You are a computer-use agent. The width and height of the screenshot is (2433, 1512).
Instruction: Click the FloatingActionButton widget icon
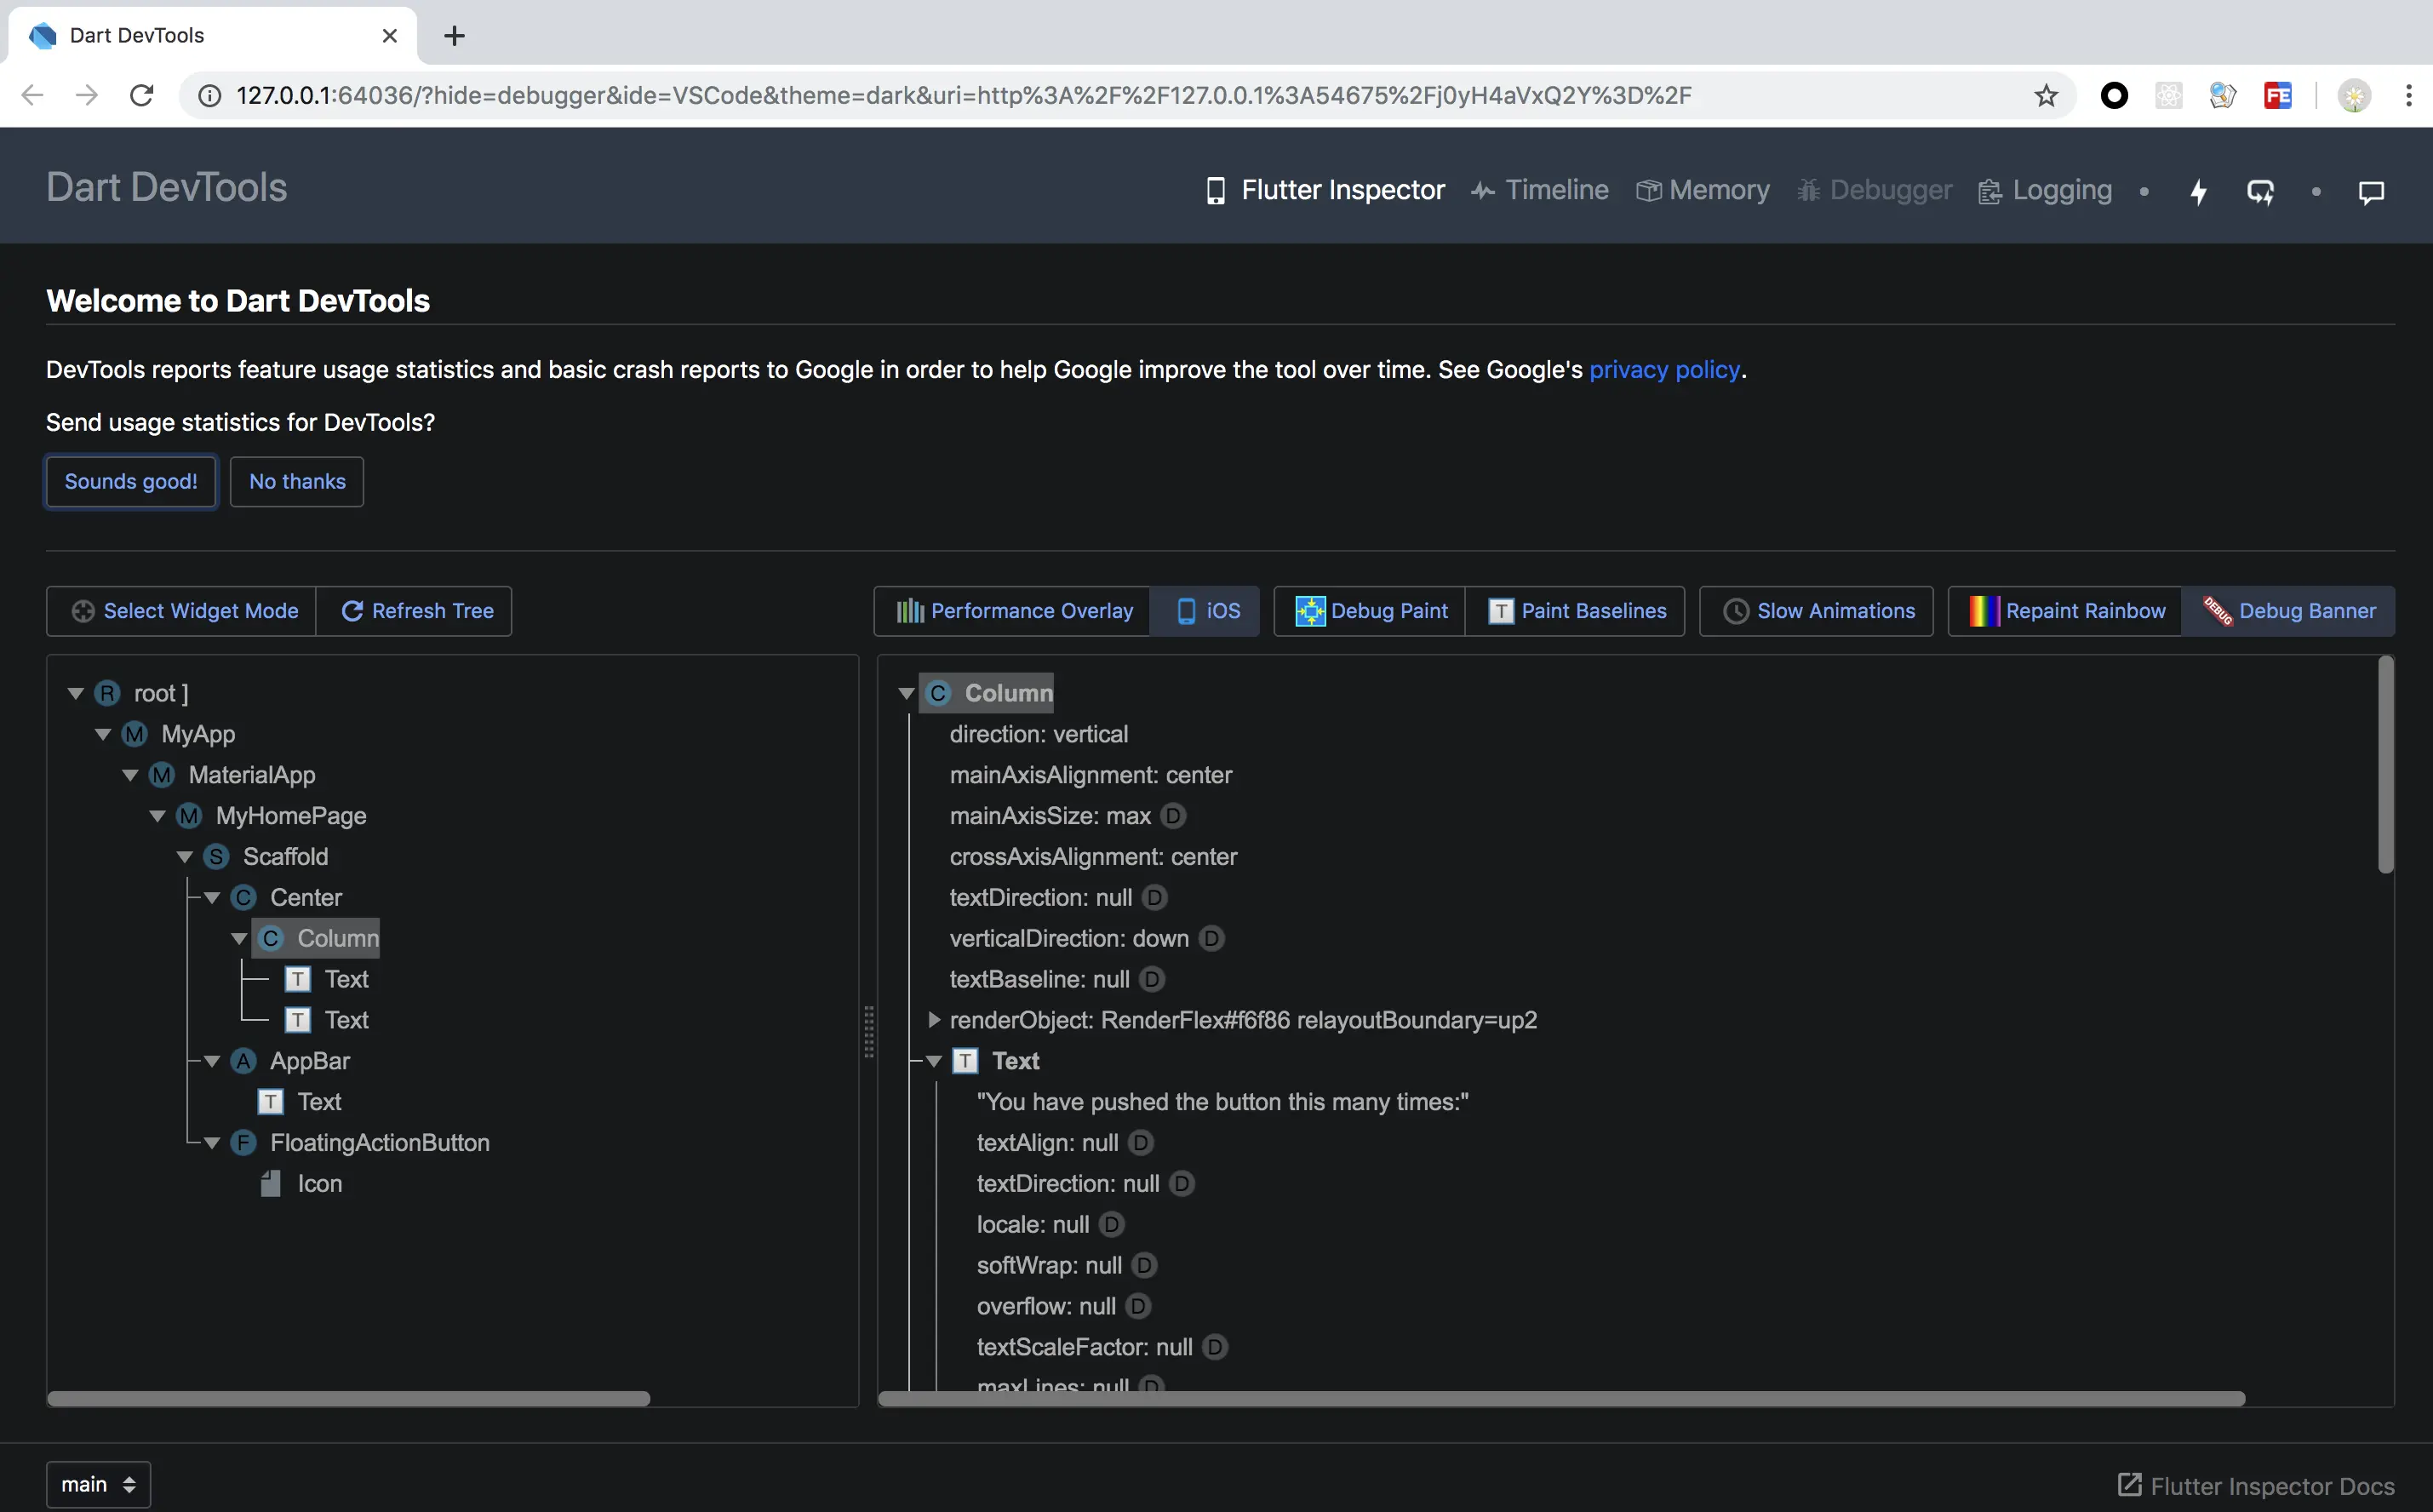[x=244, y=1143]
